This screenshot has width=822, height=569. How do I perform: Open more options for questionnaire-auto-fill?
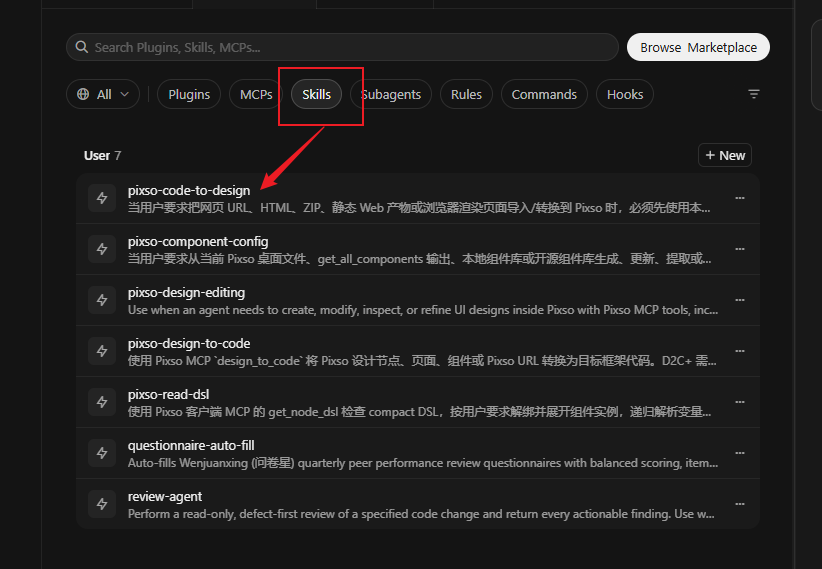point(740,453)
